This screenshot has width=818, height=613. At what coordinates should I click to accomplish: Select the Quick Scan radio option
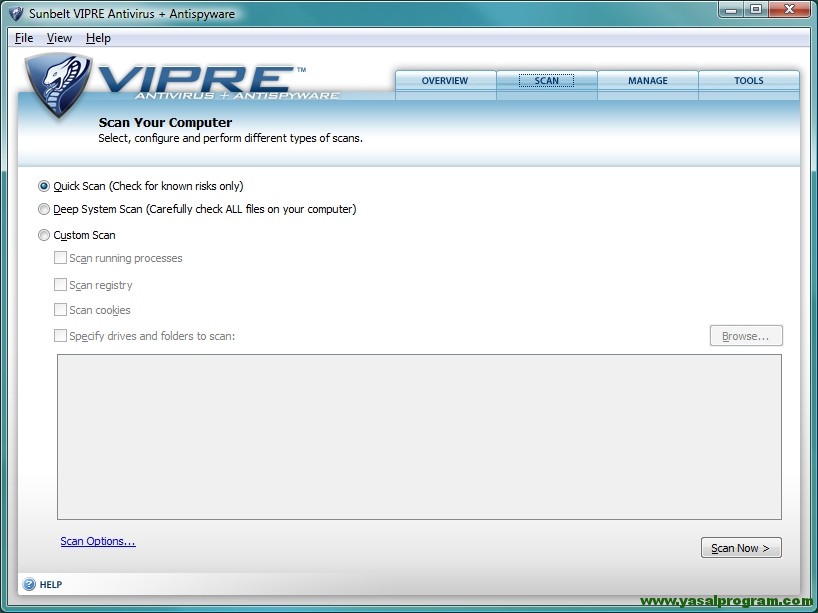(x=44, y=186)
